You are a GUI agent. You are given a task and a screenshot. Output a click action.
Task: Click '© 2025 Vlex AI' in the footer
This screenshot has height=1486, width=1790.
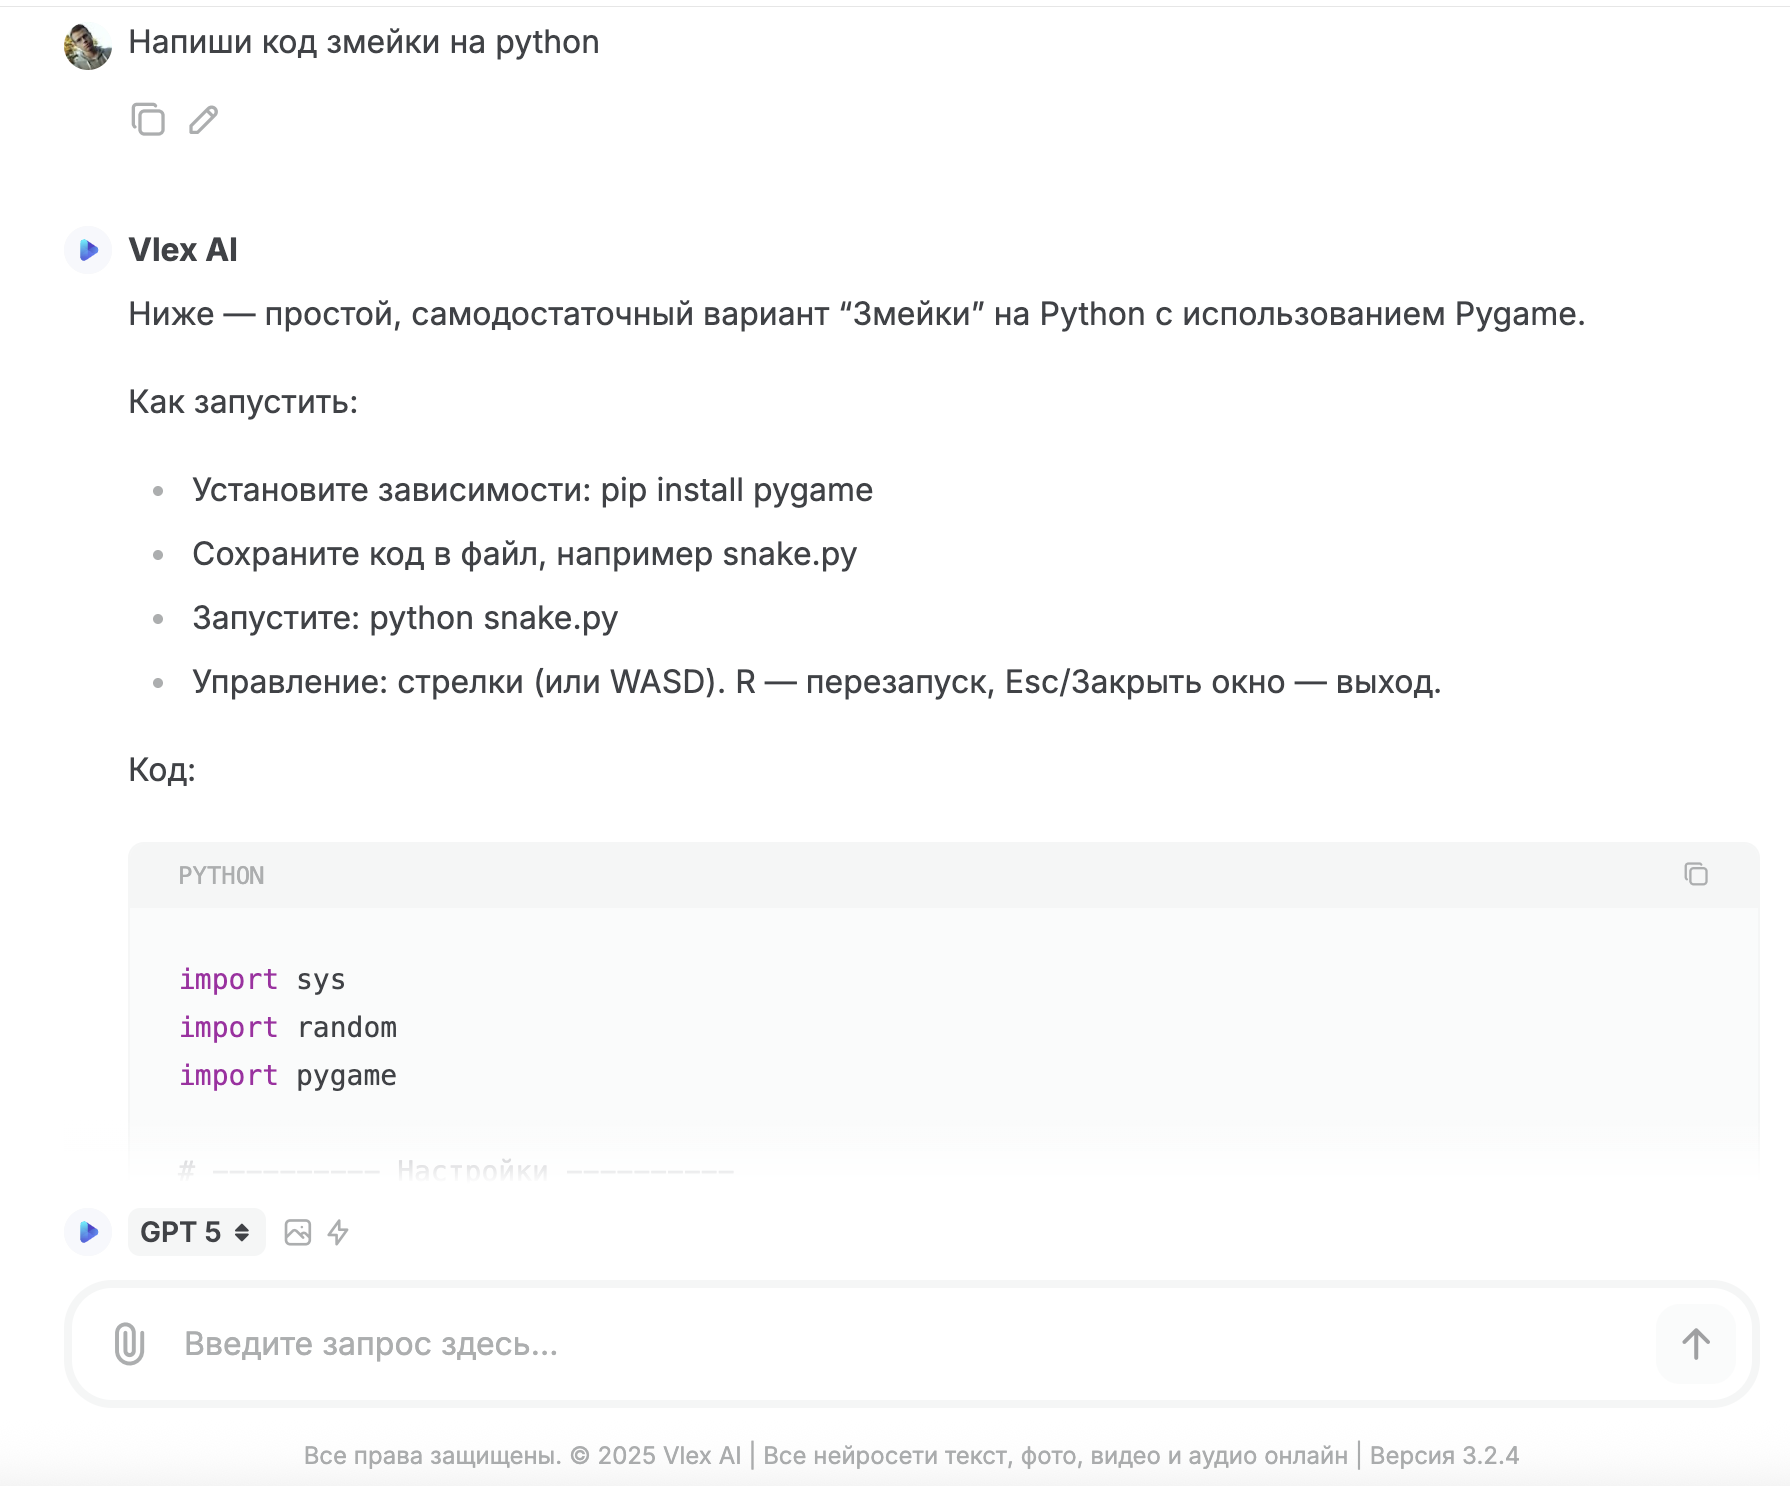coord(656,1456)
